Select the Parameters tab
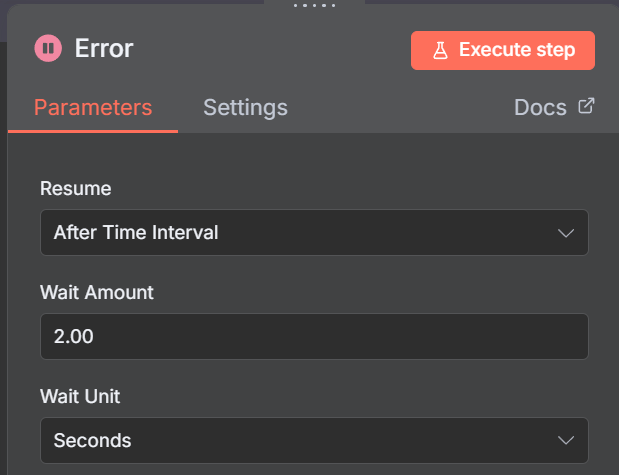This screenshot has width=619, height=475. [93, 107]
